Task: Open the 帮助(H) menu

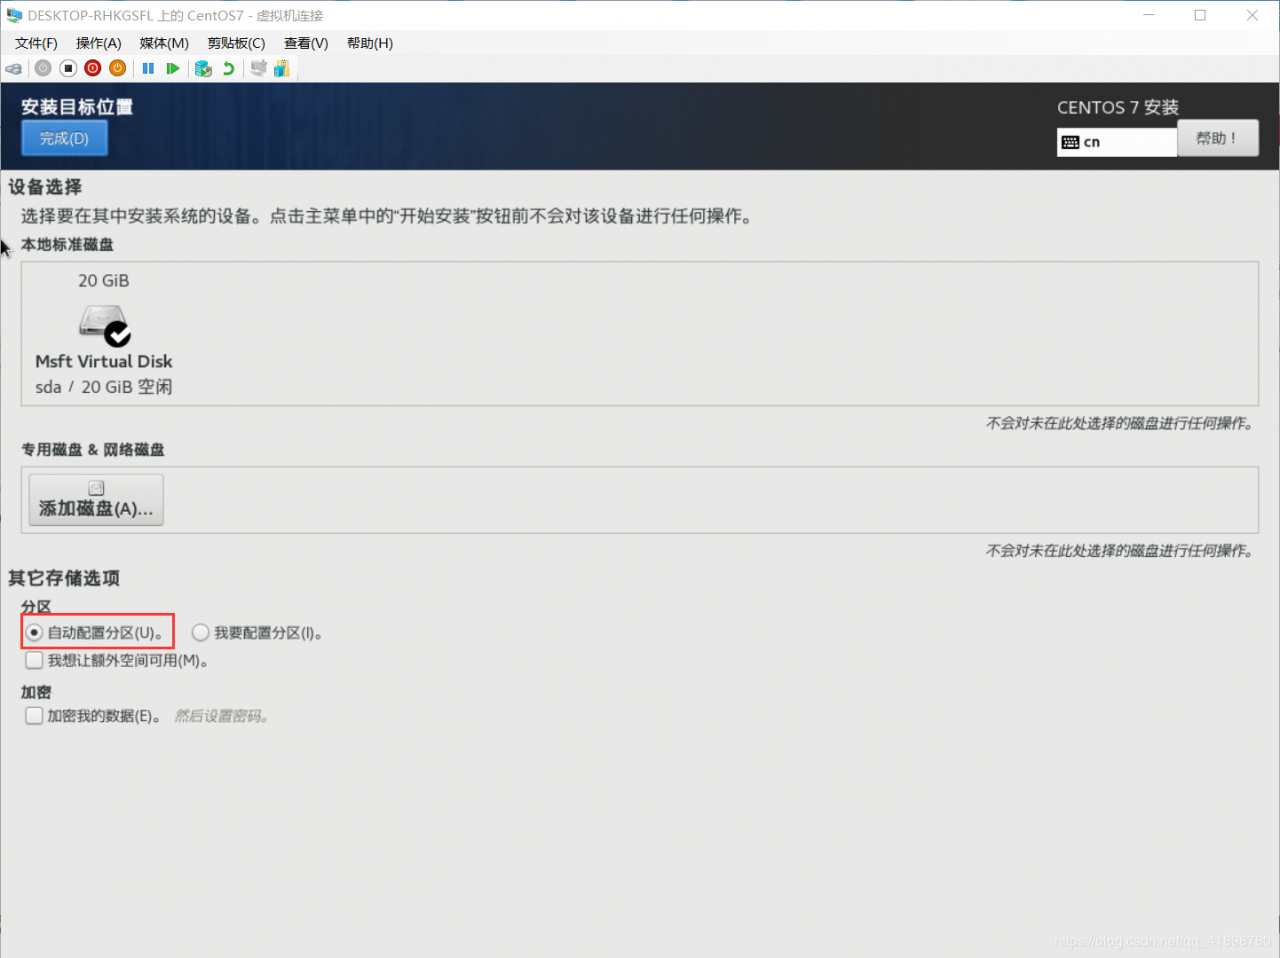Action: (370, 43)
